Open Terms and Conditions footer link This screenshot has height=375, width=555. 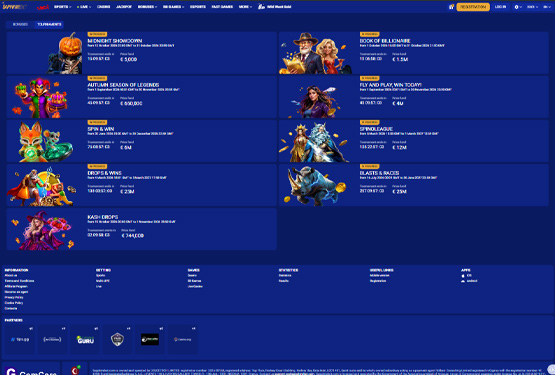tap(19, 281)
